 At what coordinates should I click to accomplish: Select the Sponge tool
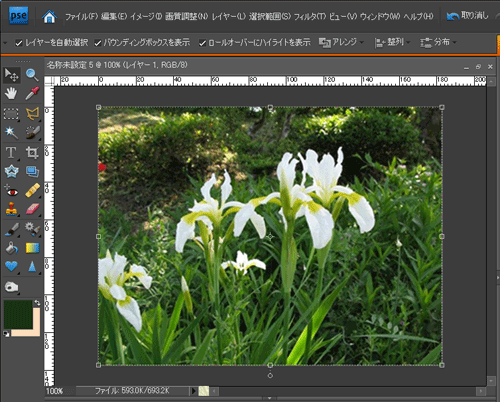(11, 287)
